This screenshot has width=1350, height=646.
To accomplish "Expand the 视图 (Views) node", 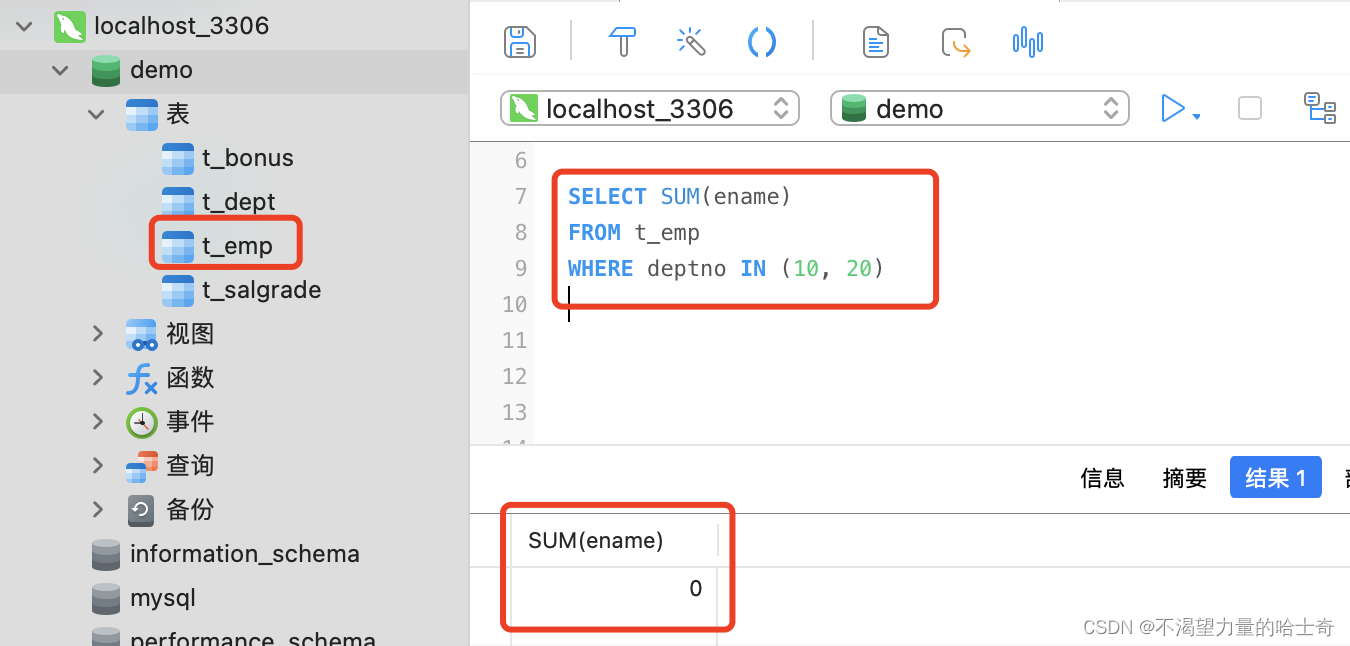I will [x=97, y=334].
